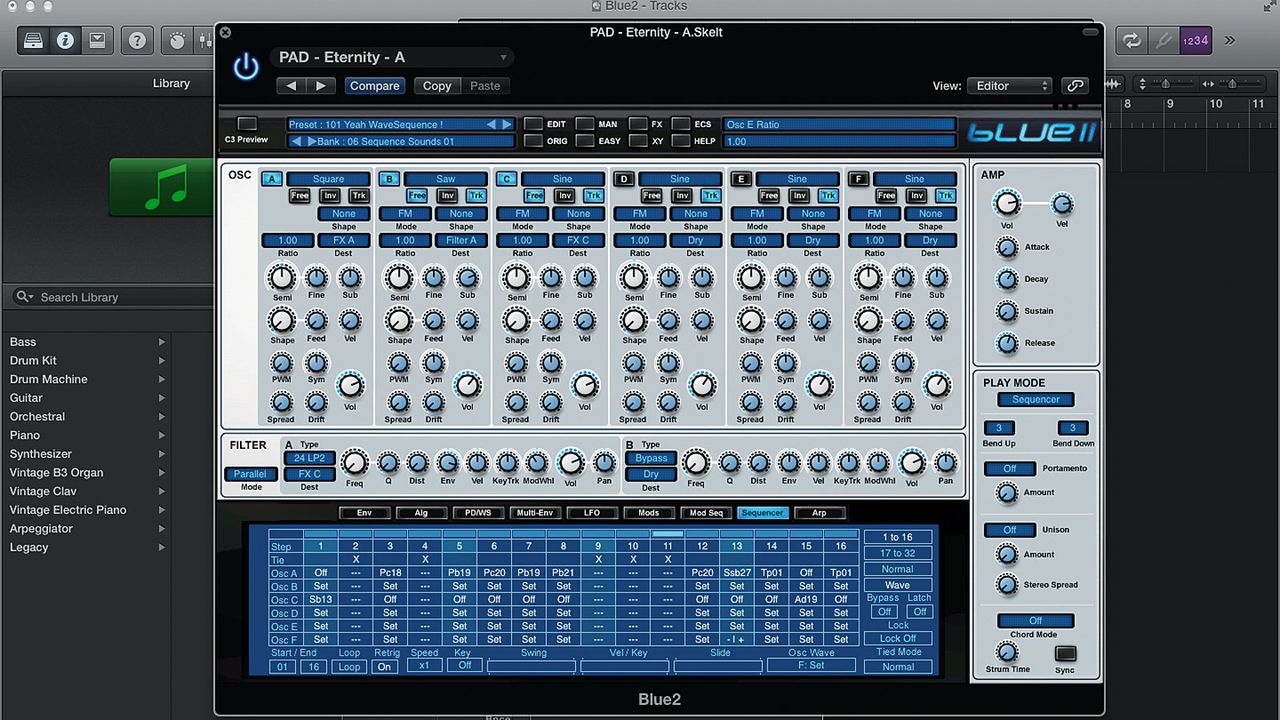Open Library icon in Logic toolbar
Viewport: 1280px width, 720px height.
coord(34,40)
